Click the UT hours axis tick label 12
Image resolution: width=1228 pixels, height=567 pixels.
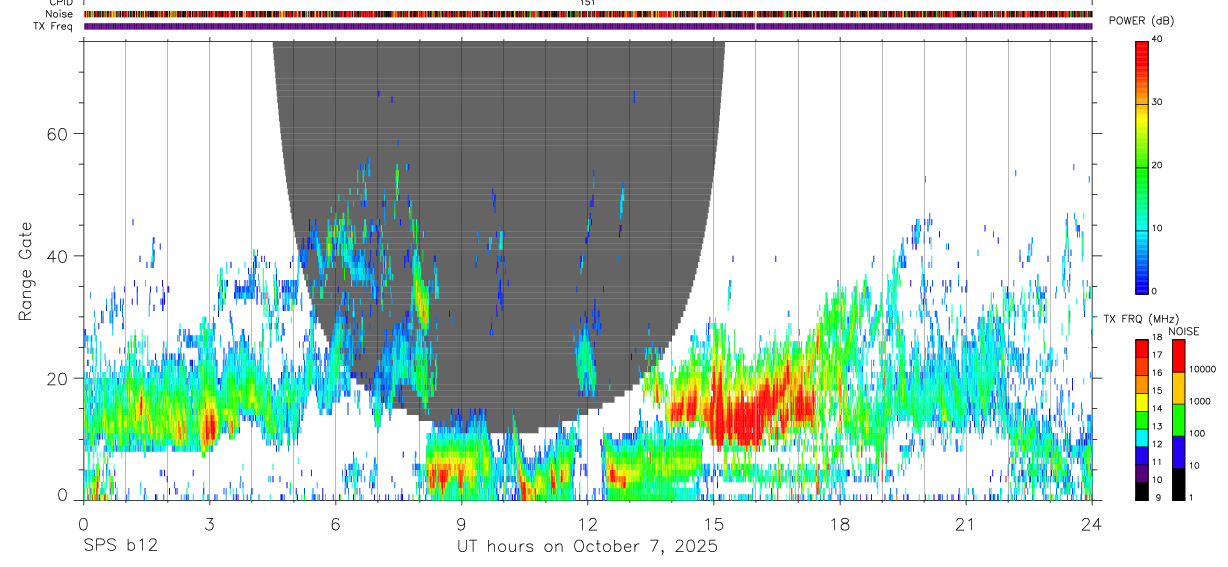point(587,523)
